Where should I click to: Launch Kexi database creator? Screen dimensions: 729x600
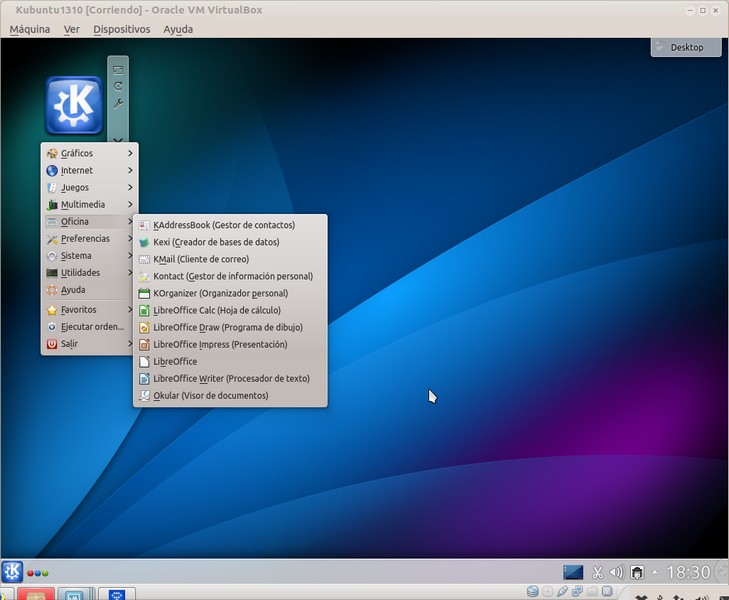click(215, 242)
